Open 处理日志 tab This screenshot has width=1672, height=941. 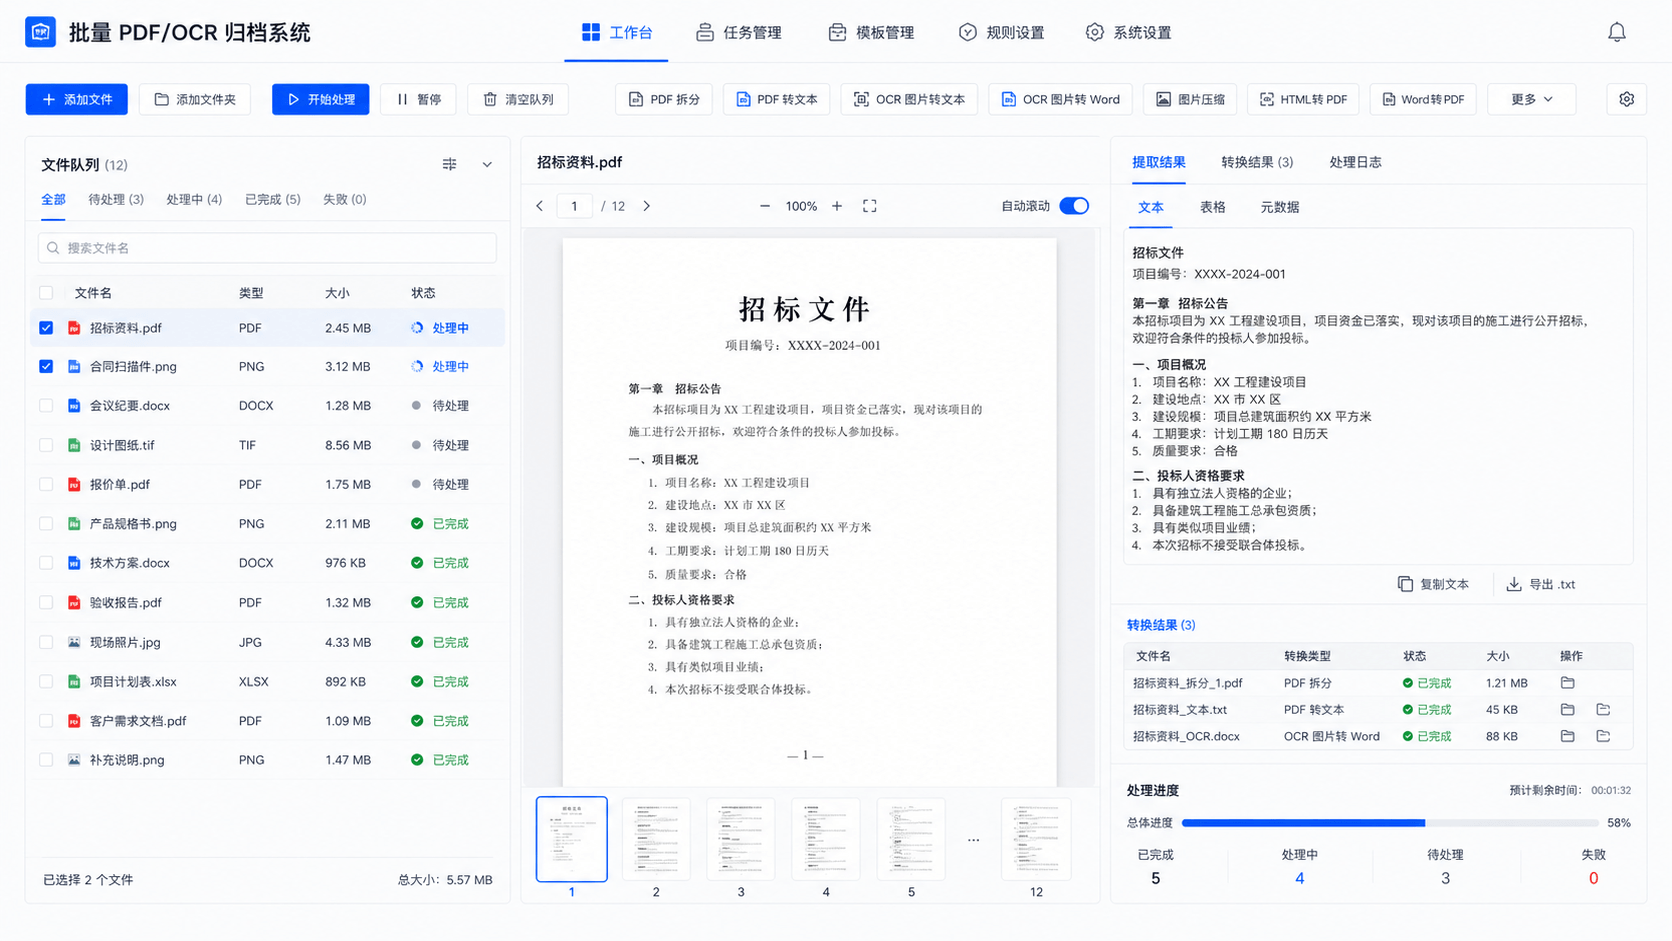tap(1355, 162)
